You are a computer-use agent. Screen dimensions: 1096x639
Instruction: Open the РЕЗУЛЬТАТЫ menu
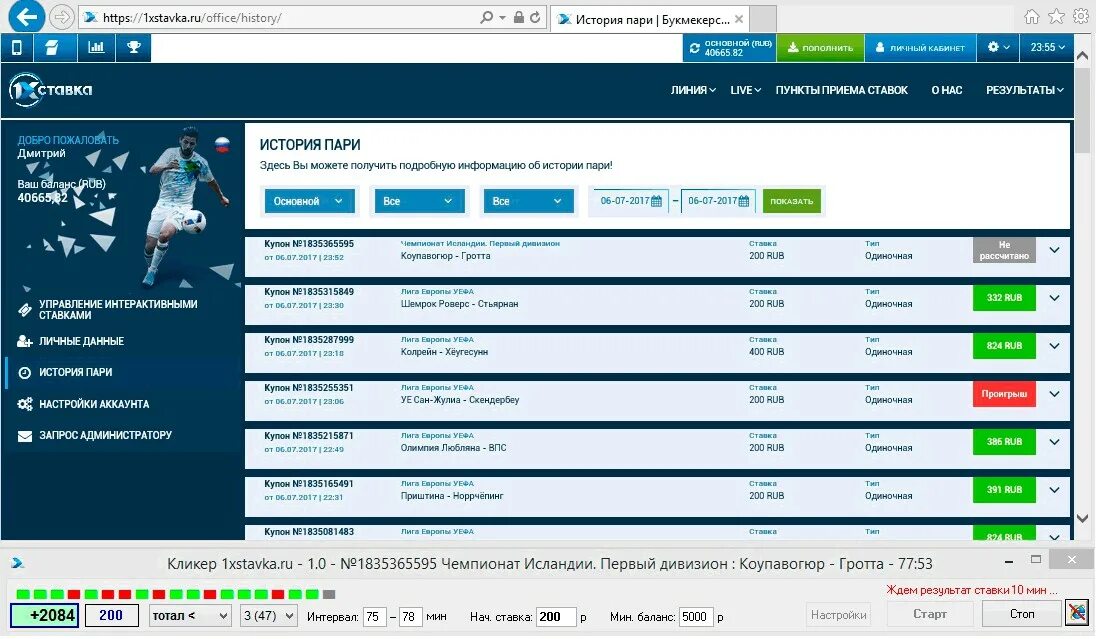(1025, 90)
